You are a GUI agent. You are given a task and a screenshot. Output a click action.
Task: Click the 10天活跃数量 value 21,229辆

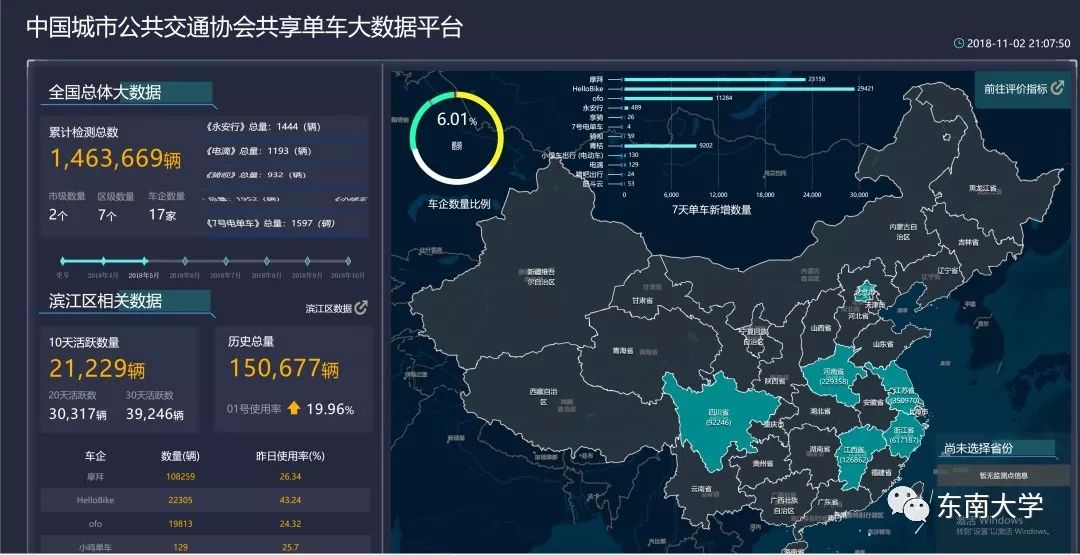tap(97, 368)
